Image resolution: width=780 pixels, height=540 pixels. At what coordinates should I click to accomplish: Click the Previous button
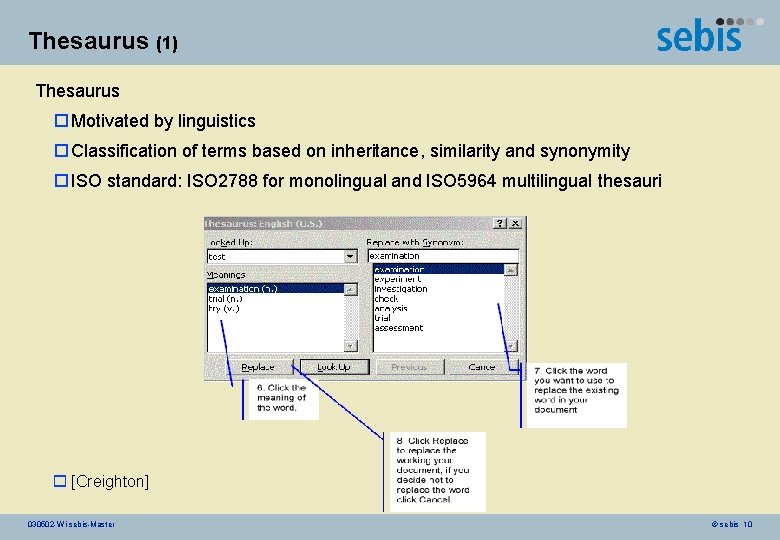click(409, 367)
